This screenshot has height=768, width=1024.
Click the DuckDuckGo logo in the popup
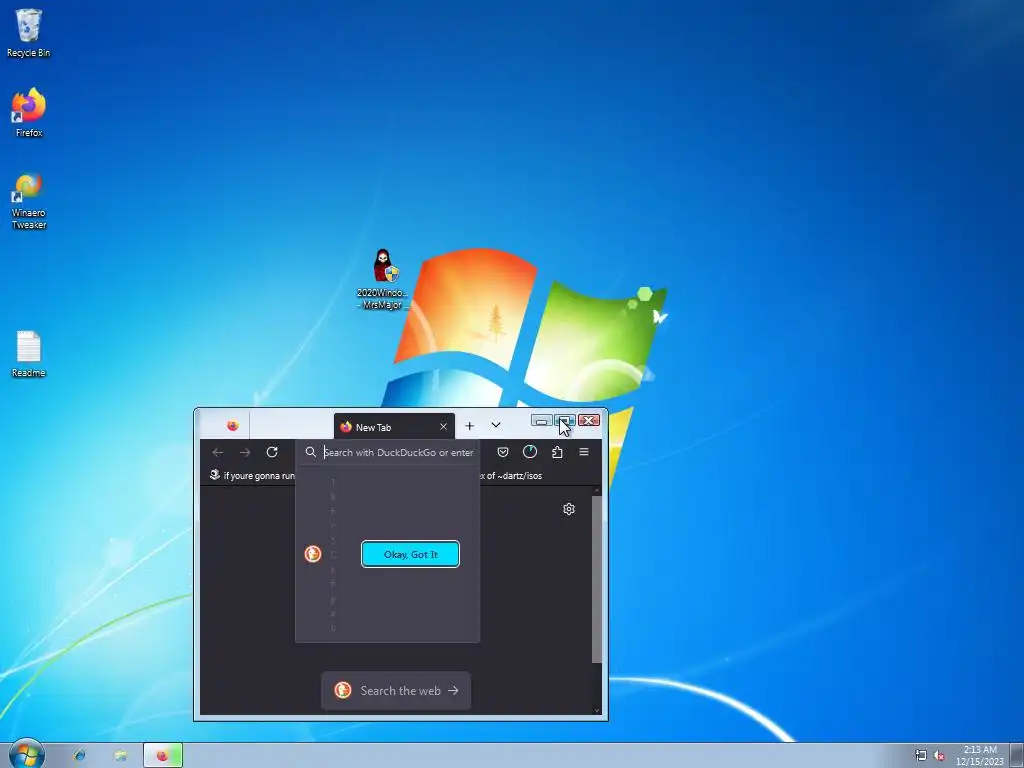pos(313,554)
